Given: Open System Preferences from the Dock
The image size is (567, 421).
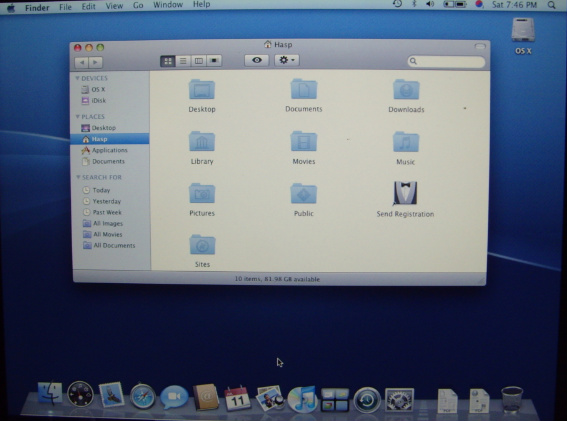Looking at the screenshot, I should click(x=399, y=400).
